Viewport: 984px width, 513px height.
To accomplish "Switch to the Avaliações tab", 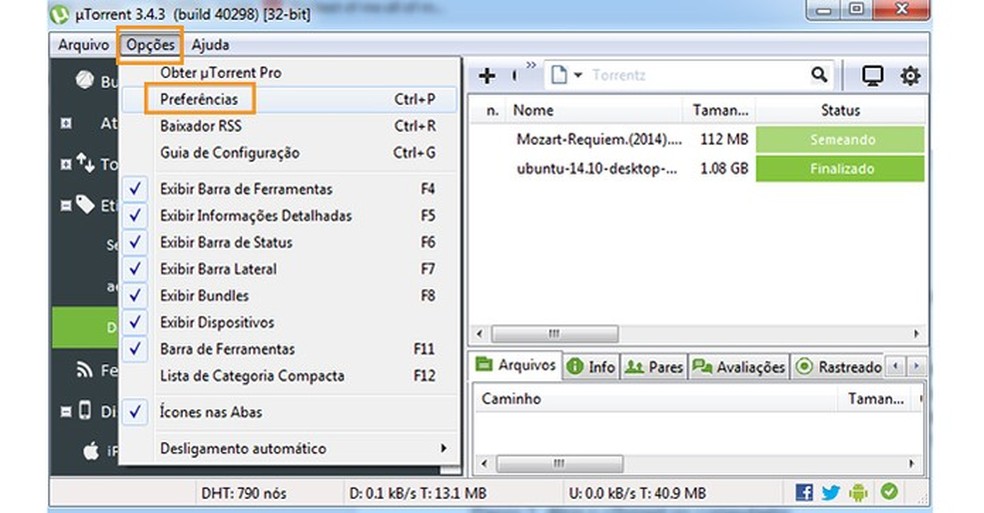I will [739, 367].
